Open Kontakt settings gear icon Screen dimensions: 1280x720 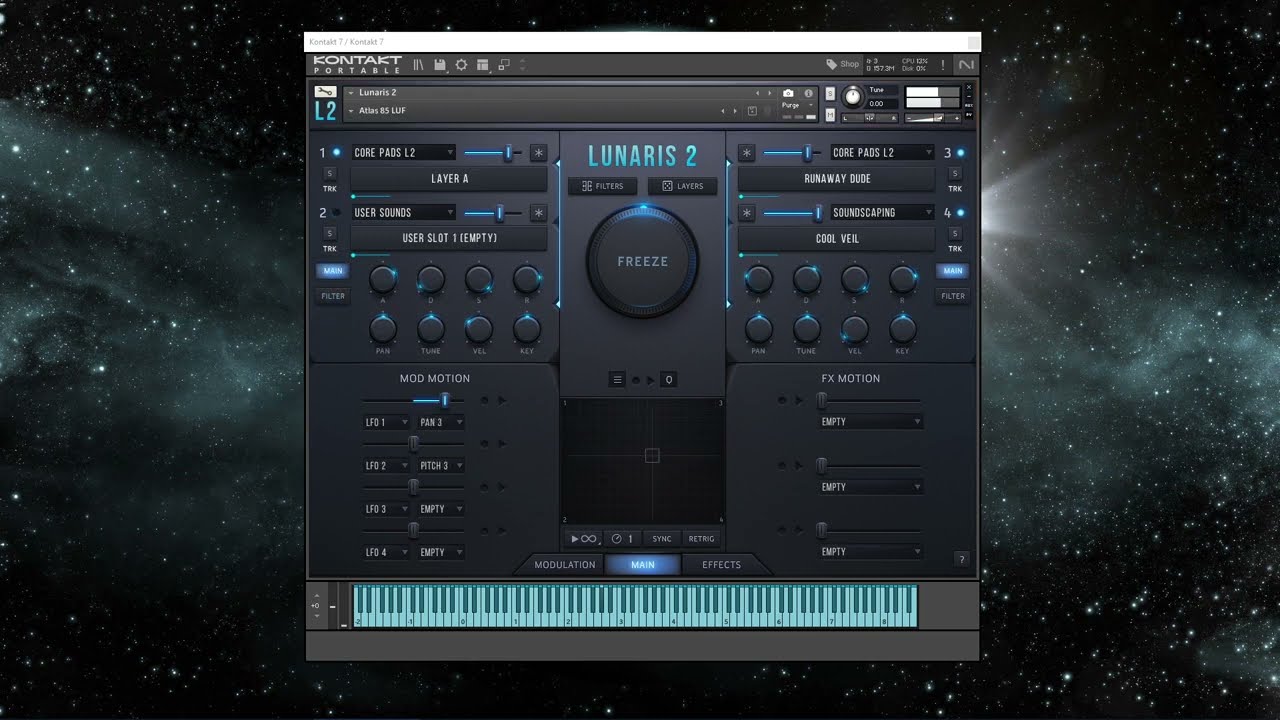(461, 64)
